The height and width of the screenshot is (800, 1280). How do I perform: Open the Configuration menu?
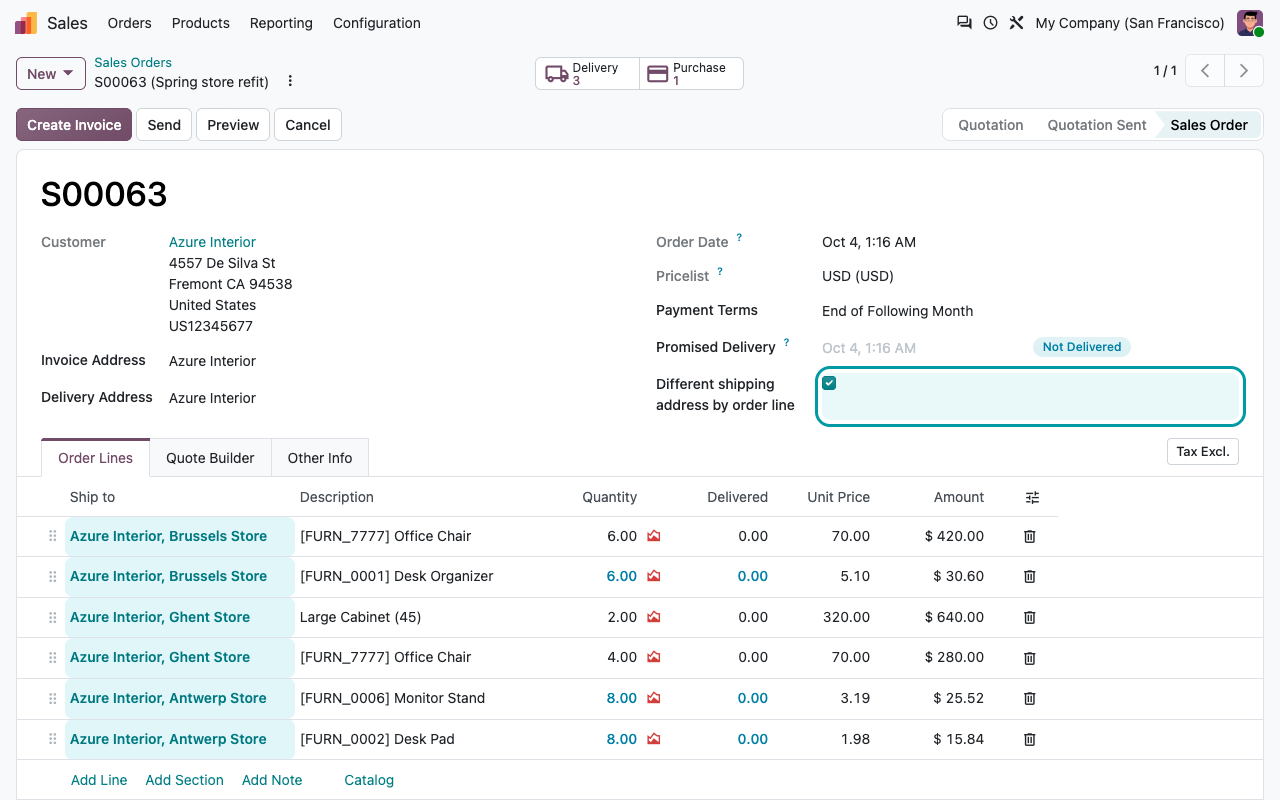[x=377, y=23]
